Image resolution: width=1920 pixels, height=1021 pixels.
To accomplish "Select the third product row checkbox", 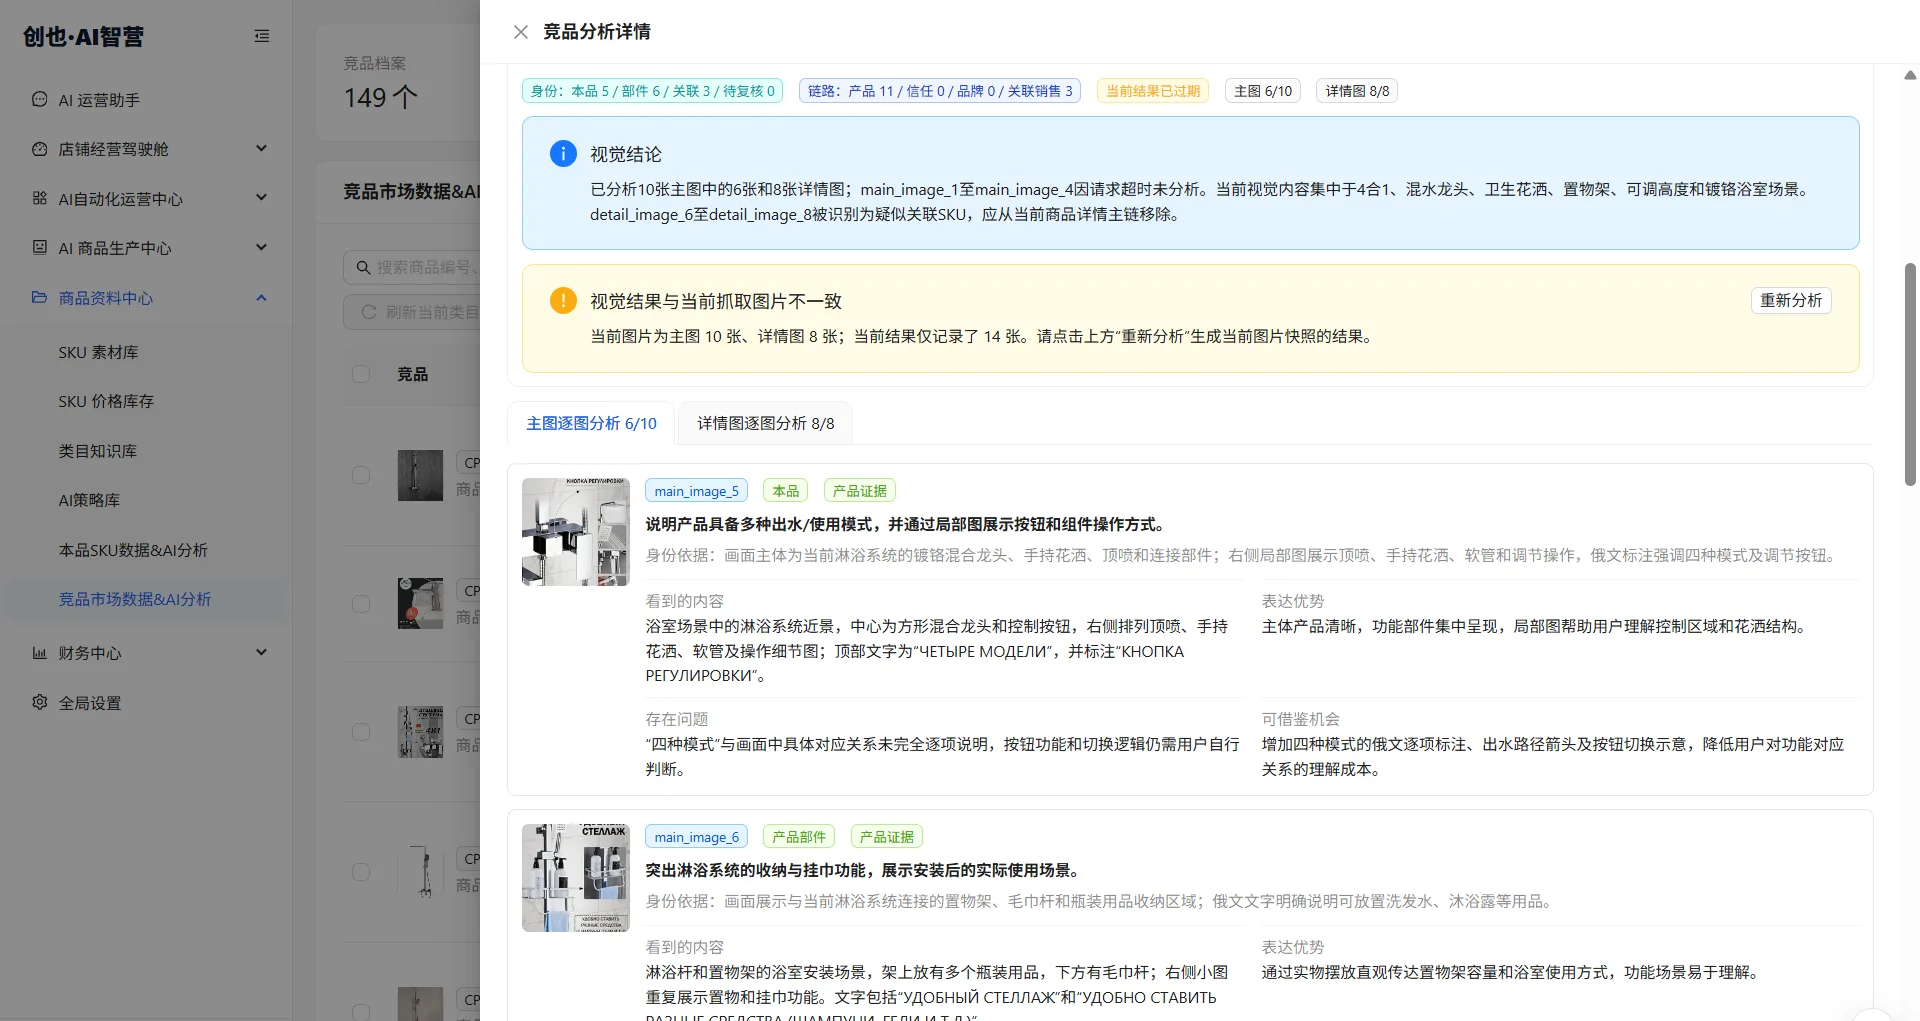I will [361, 731].
